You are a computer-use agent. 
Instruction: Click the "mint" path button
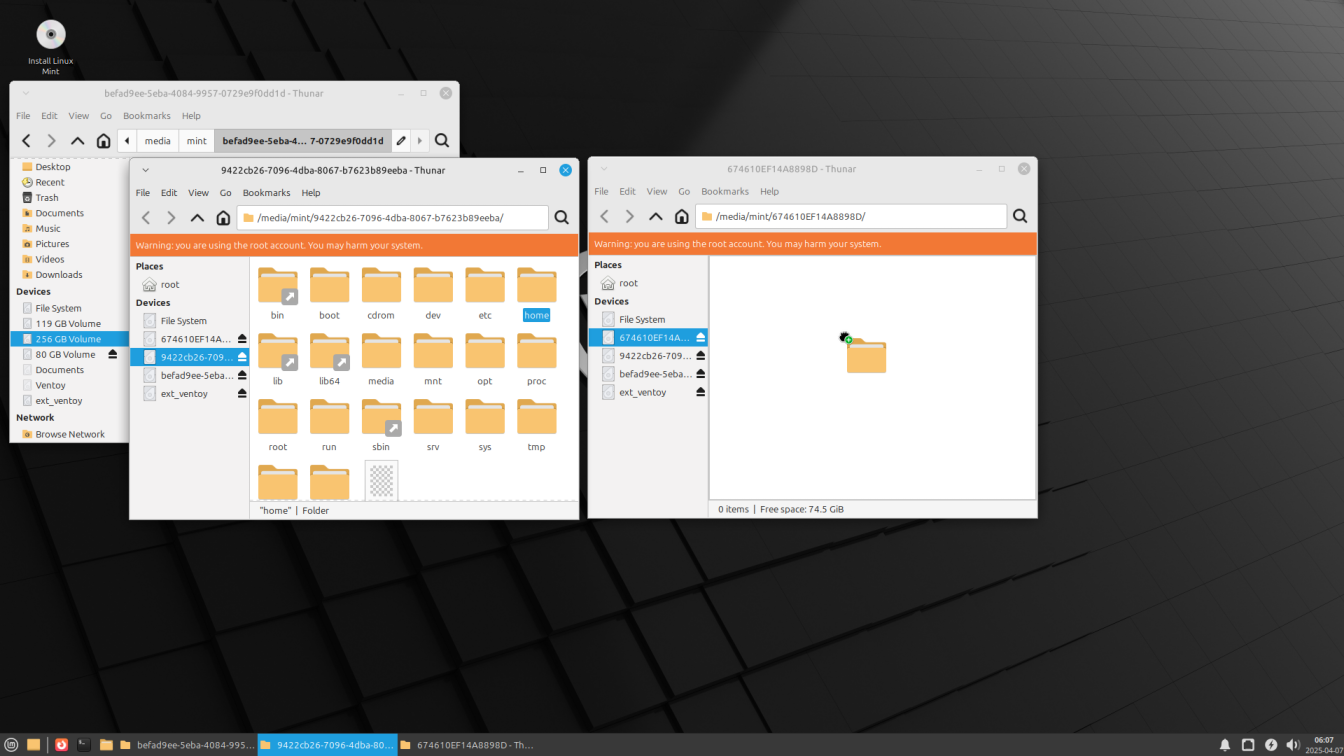[x=197, y=141]
